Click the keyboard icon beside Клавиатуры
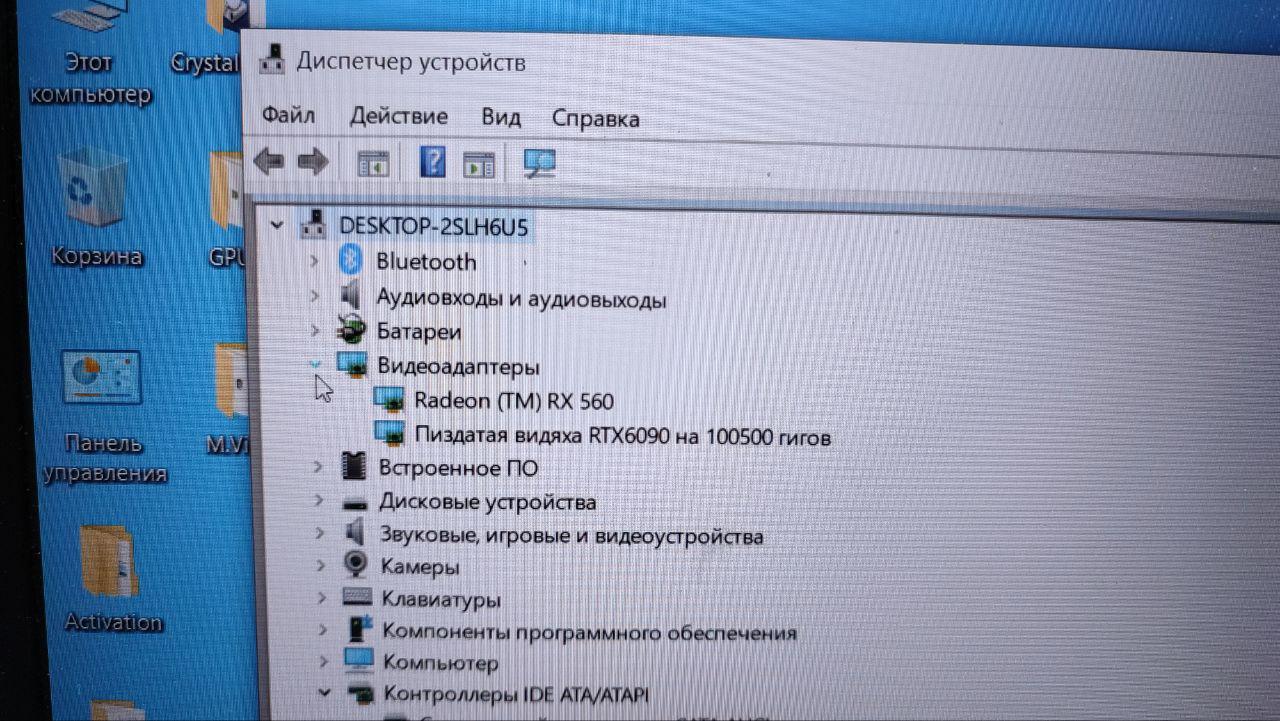 357,598
